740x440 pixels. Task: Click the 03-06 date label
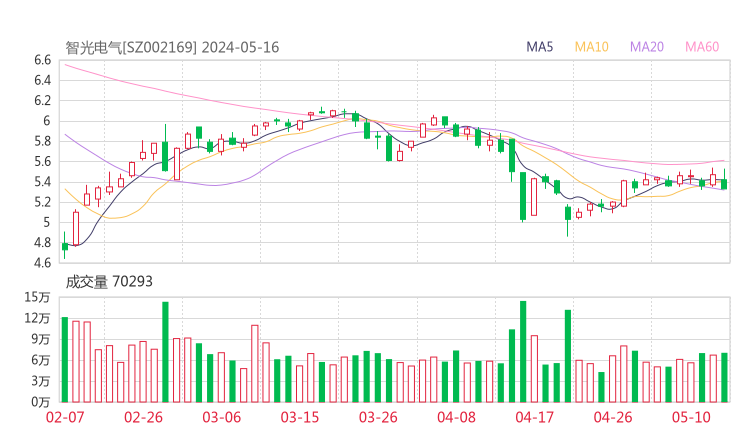pyautogui.click(x=221, y=417)
